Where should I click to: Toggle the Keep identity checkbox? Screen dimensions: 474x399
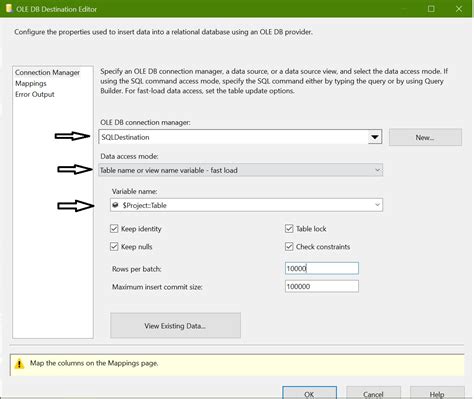[x=114, y=229]
